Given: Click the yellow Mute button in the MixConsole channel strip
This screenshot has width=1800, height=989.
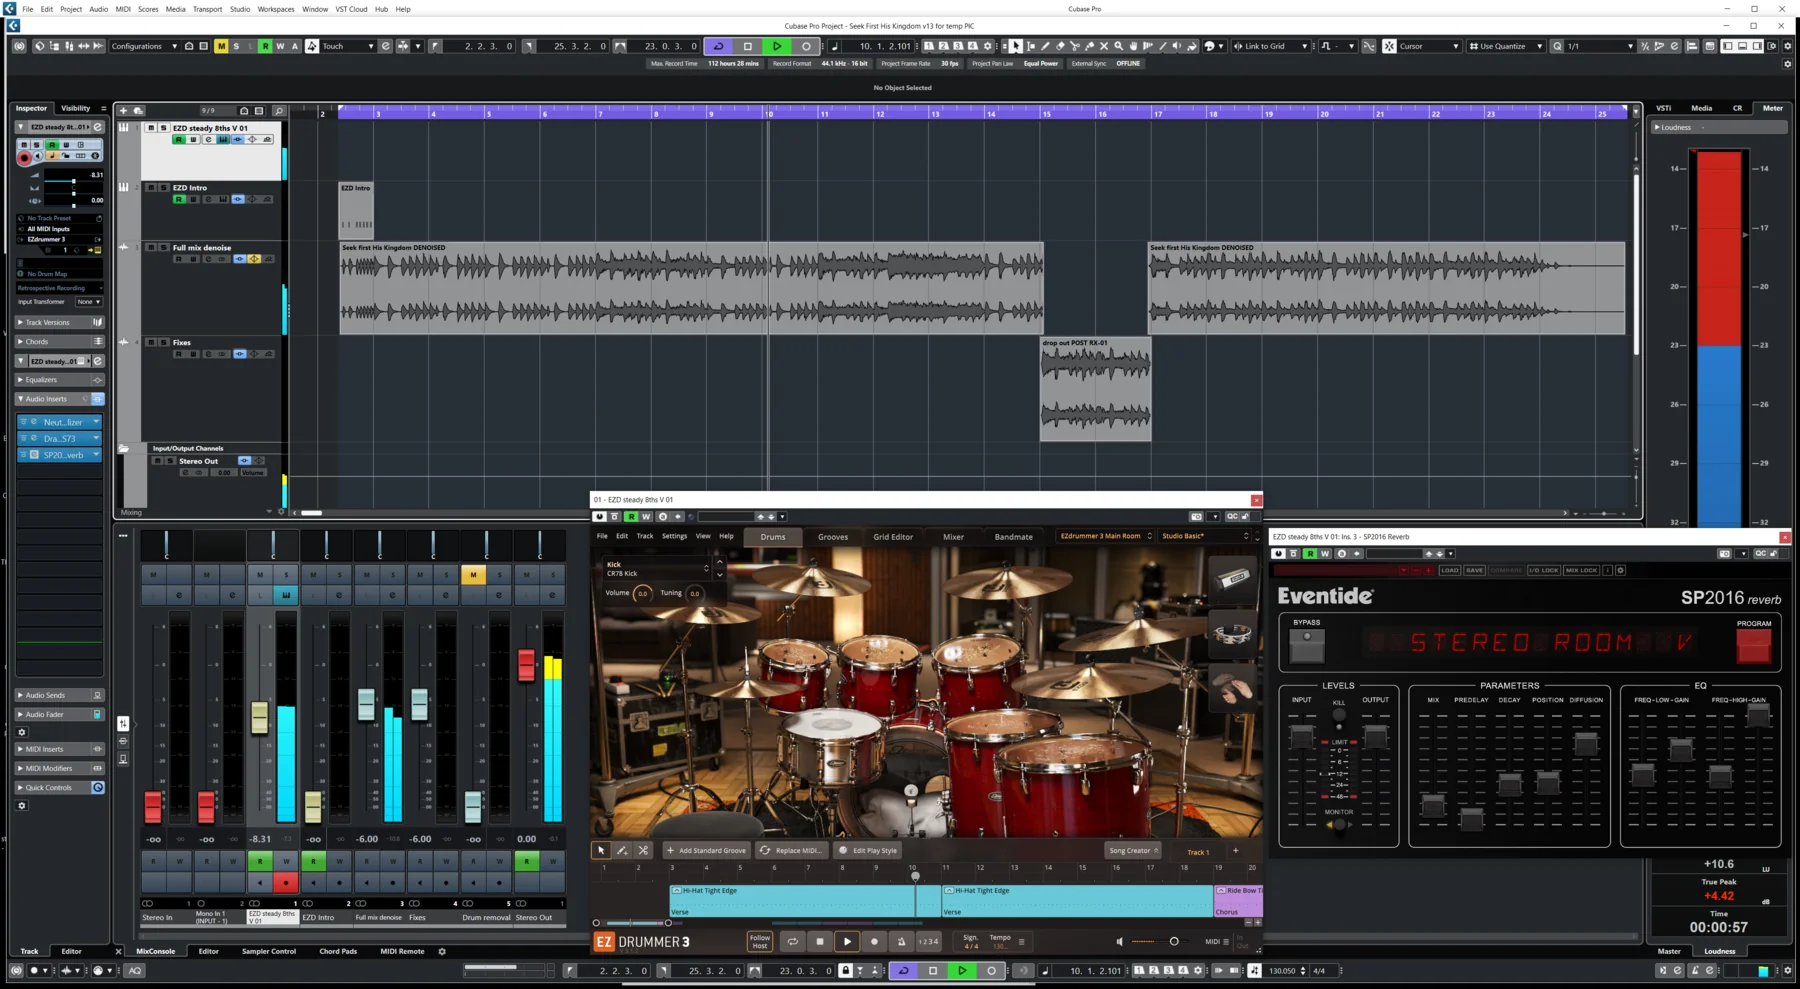Looking at the screenshot, I should 473,574.
